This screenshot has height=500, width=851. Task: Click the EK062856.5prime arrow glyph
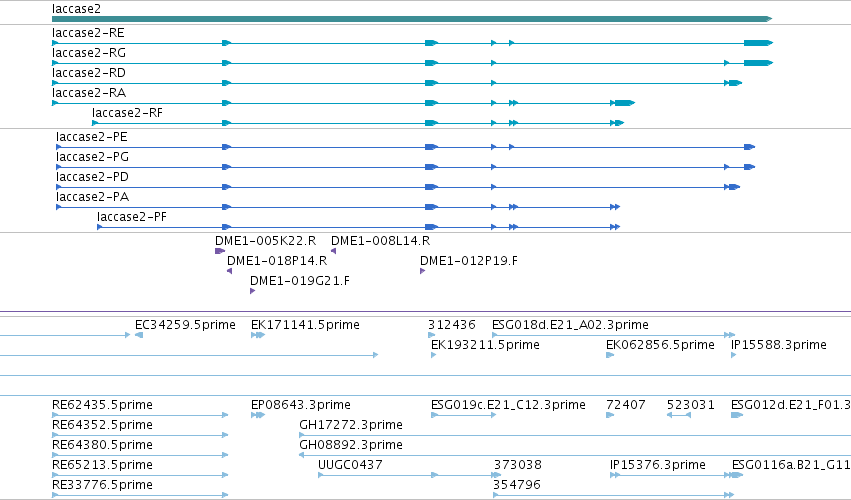pos(610,355)
